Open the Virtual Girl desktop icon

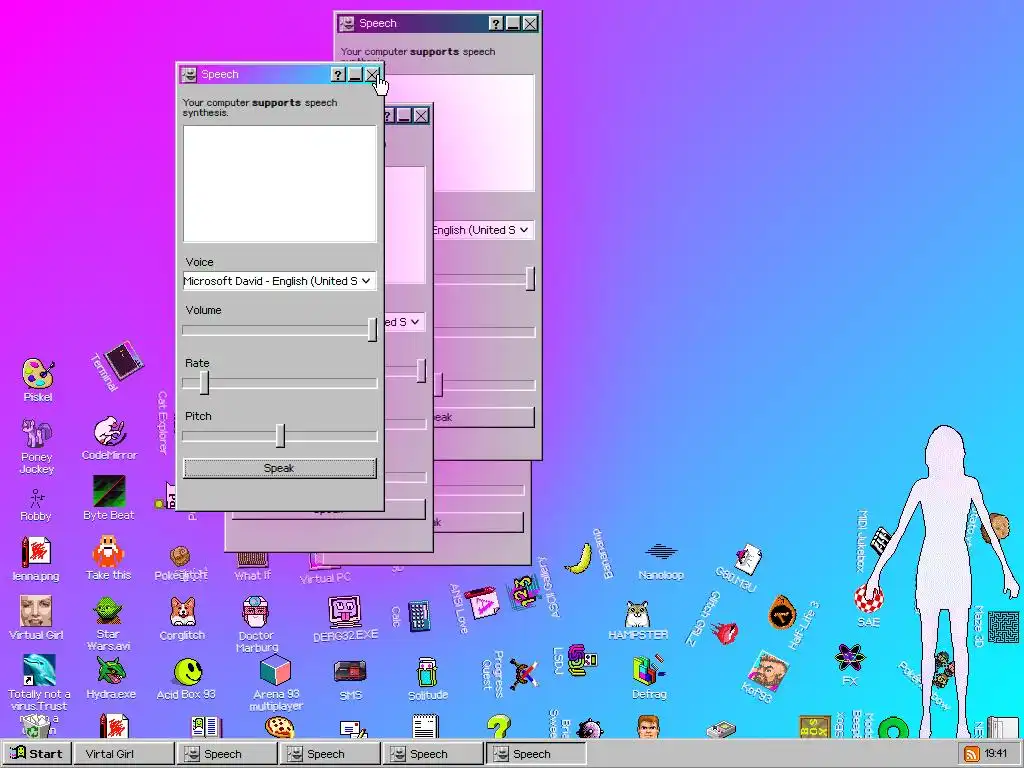(x=36, y=611)
